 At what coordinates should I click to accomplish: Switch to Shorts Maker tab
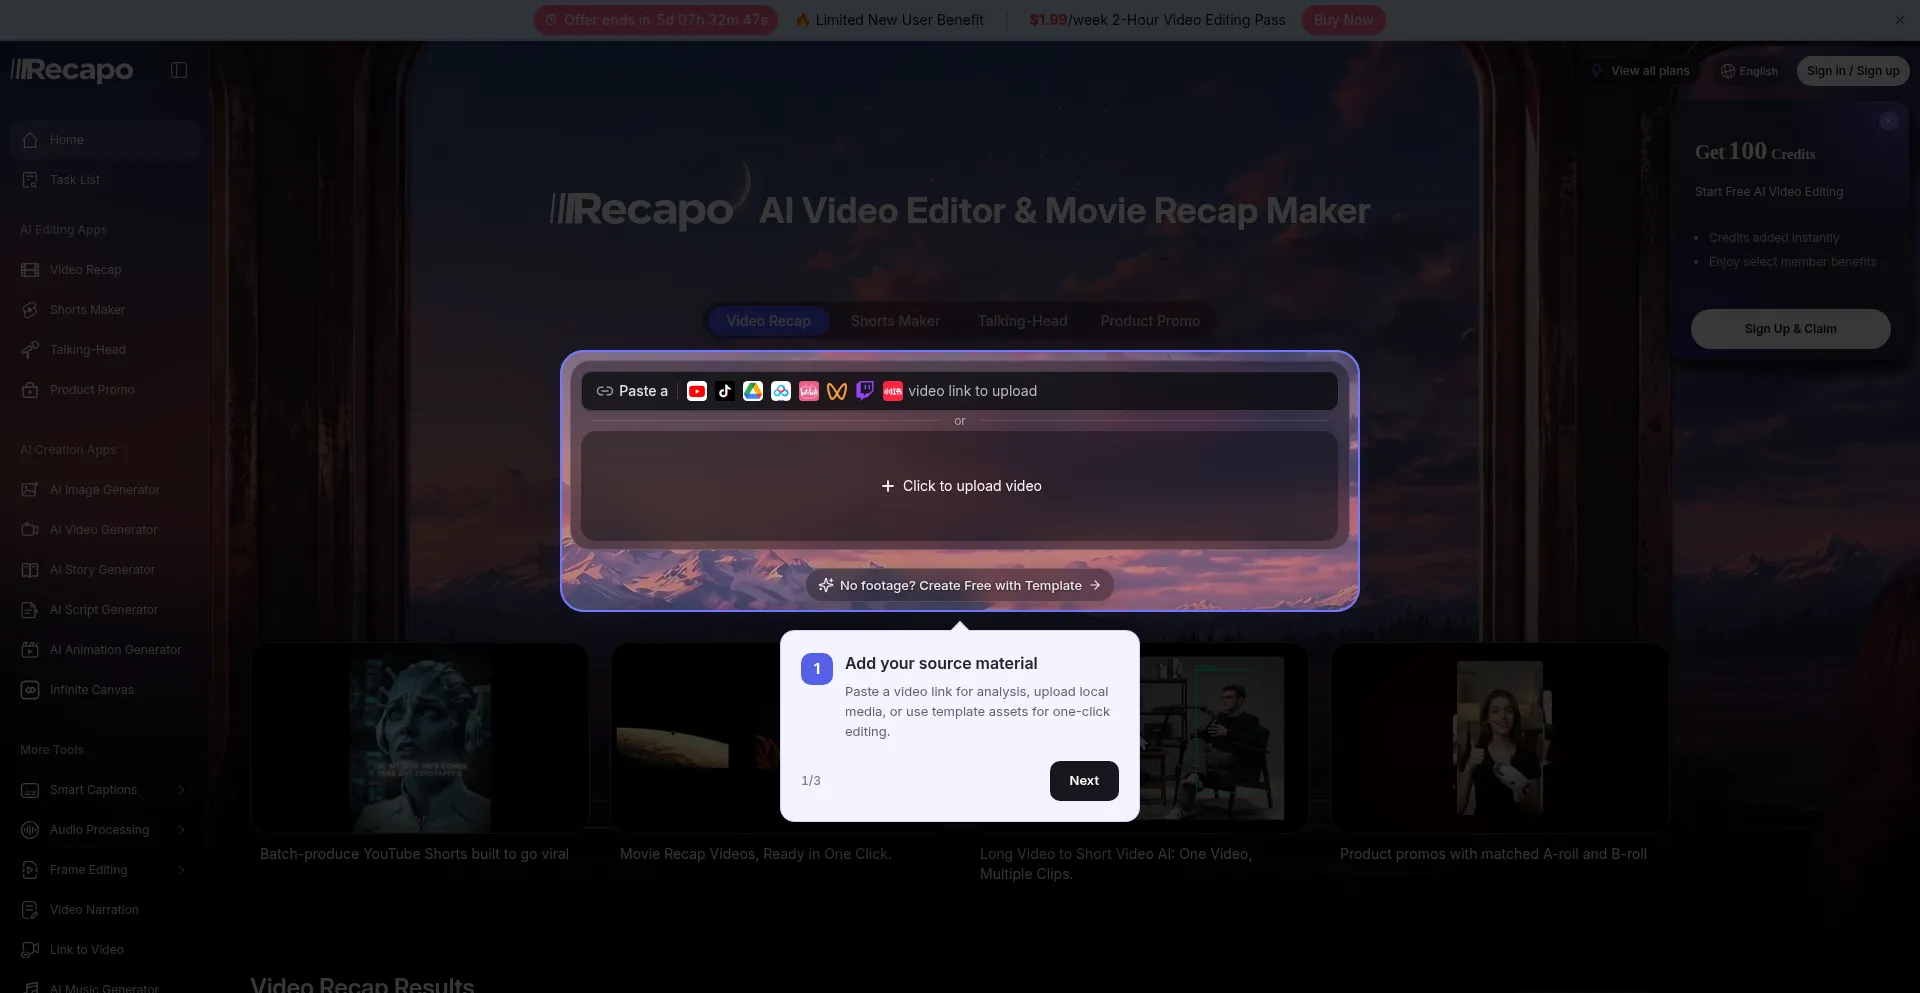point(895,321)
